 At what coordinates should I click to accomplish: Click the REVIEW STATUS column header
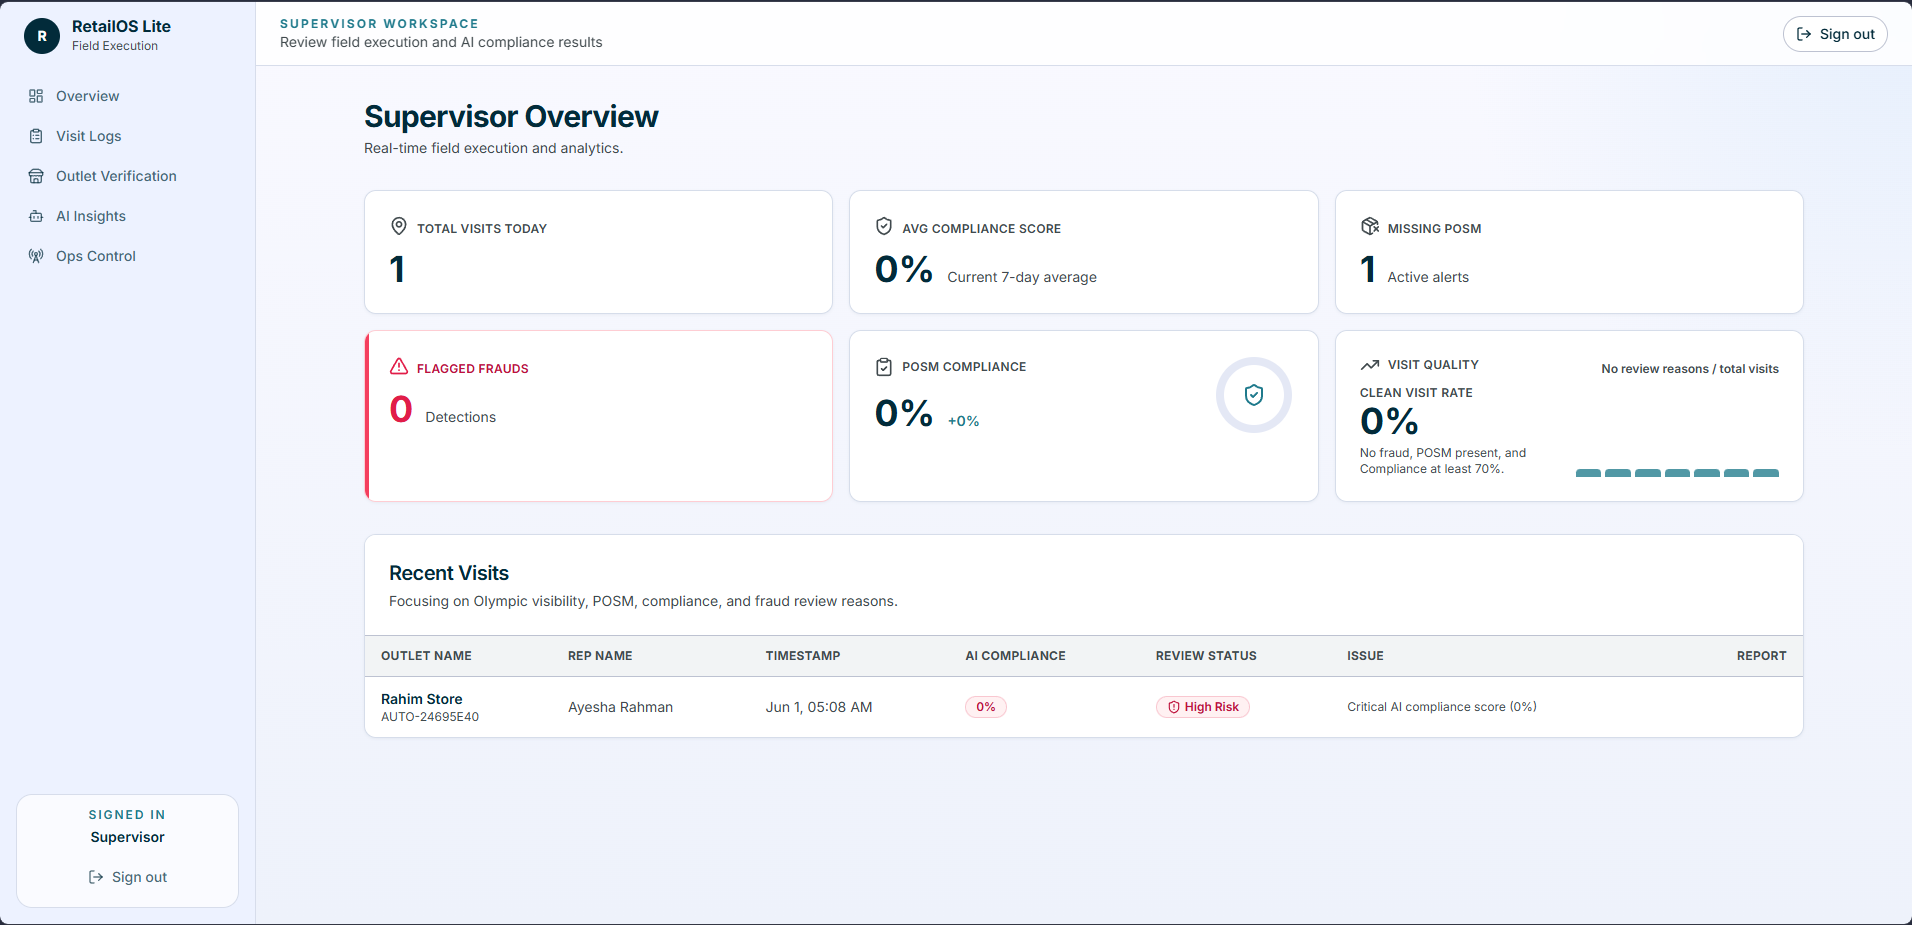coord(1206,656)
